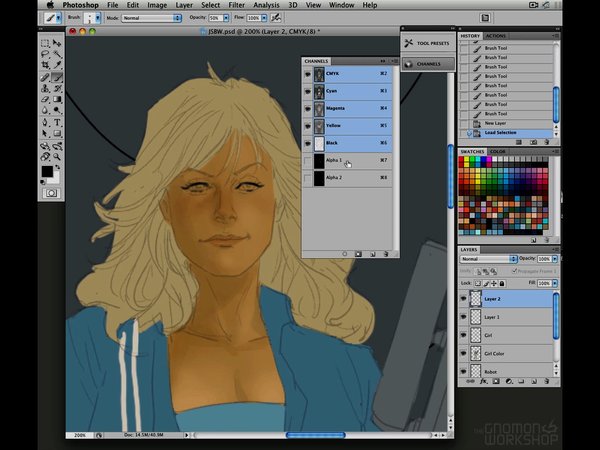Viewport: 600px width, 450px height.
Task: Select the Clone Stamp tool
Action: 45,88
